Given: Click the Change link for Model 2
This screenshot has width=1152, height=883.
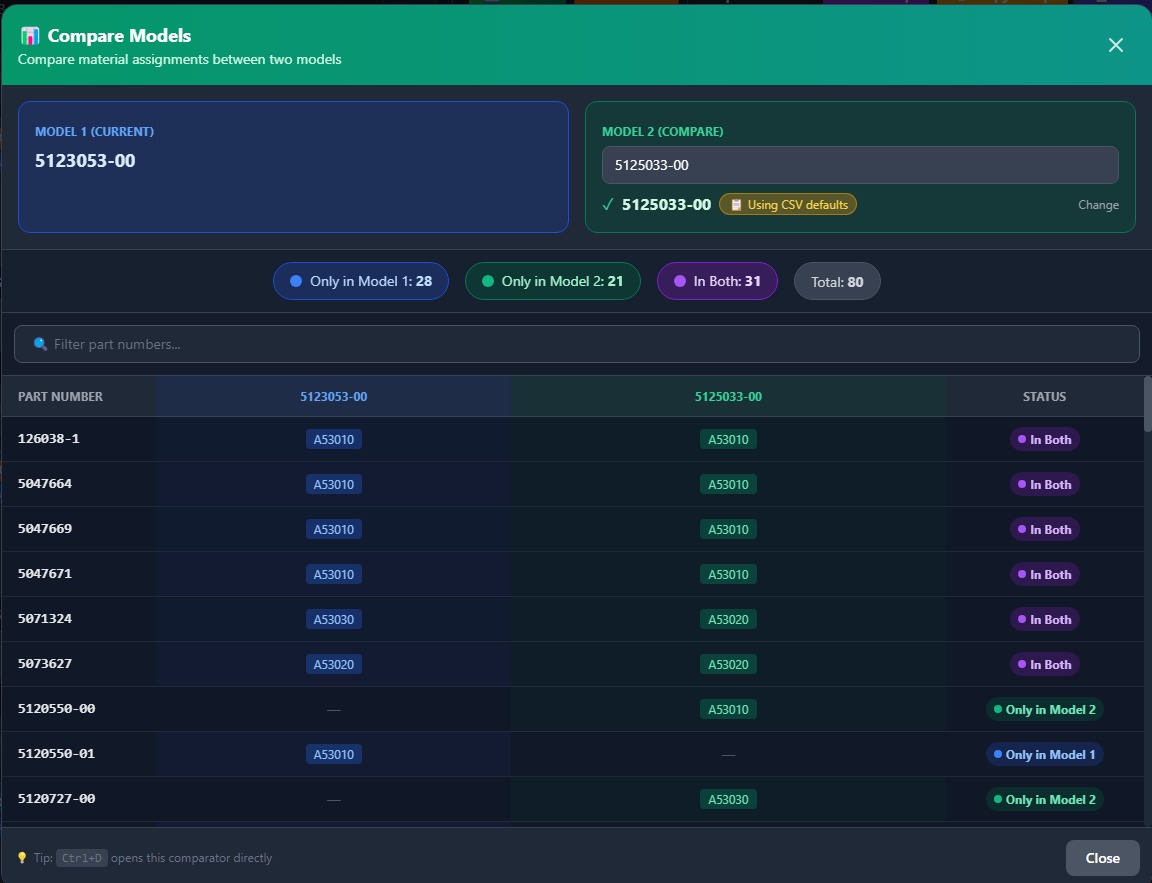Looking at the screenshot, I should pyautogui.click(x=1098, y=205).
